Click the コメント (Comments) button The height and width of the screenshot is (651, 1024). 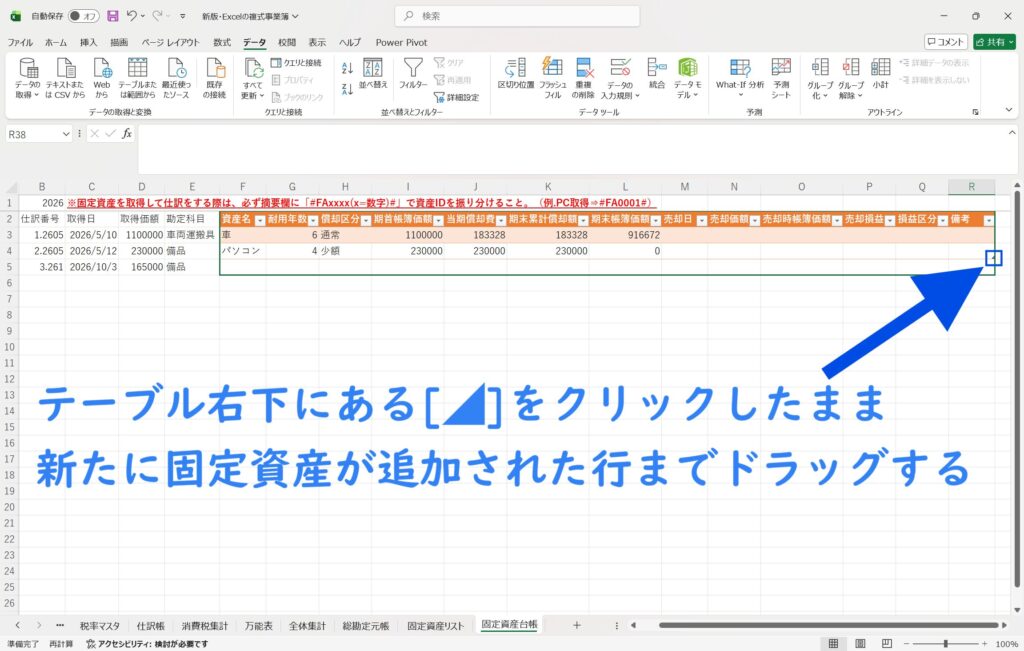point(946,42)
